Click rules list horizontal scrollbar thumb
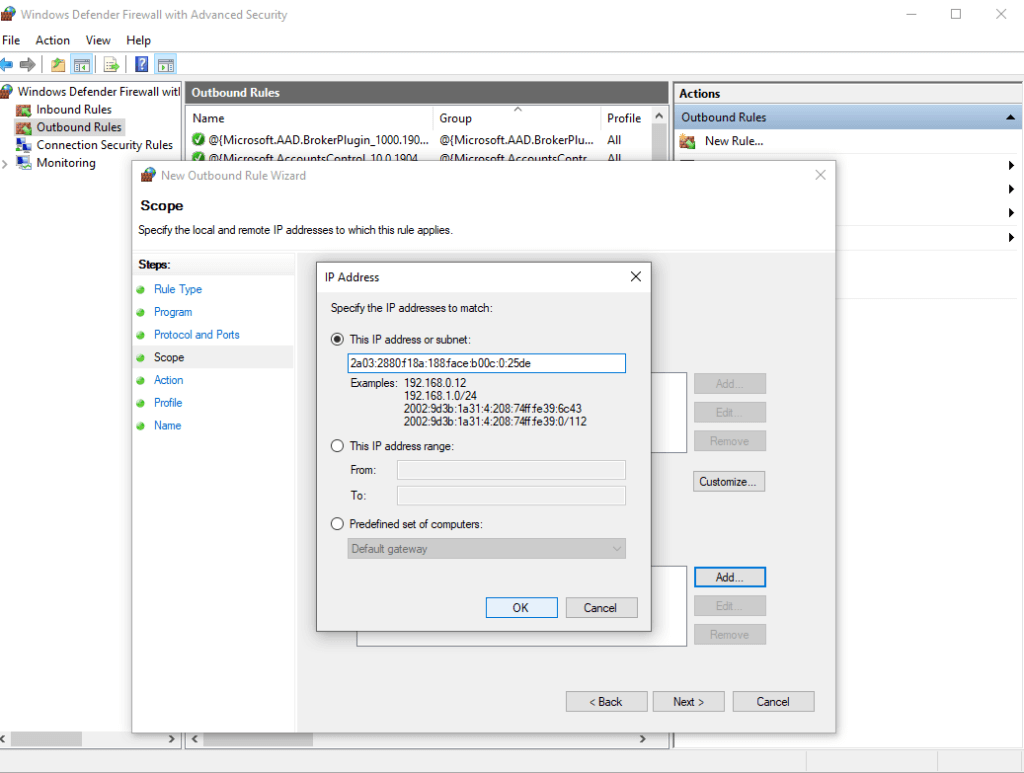The image size is (1024, 773). [x=258, y=738]
